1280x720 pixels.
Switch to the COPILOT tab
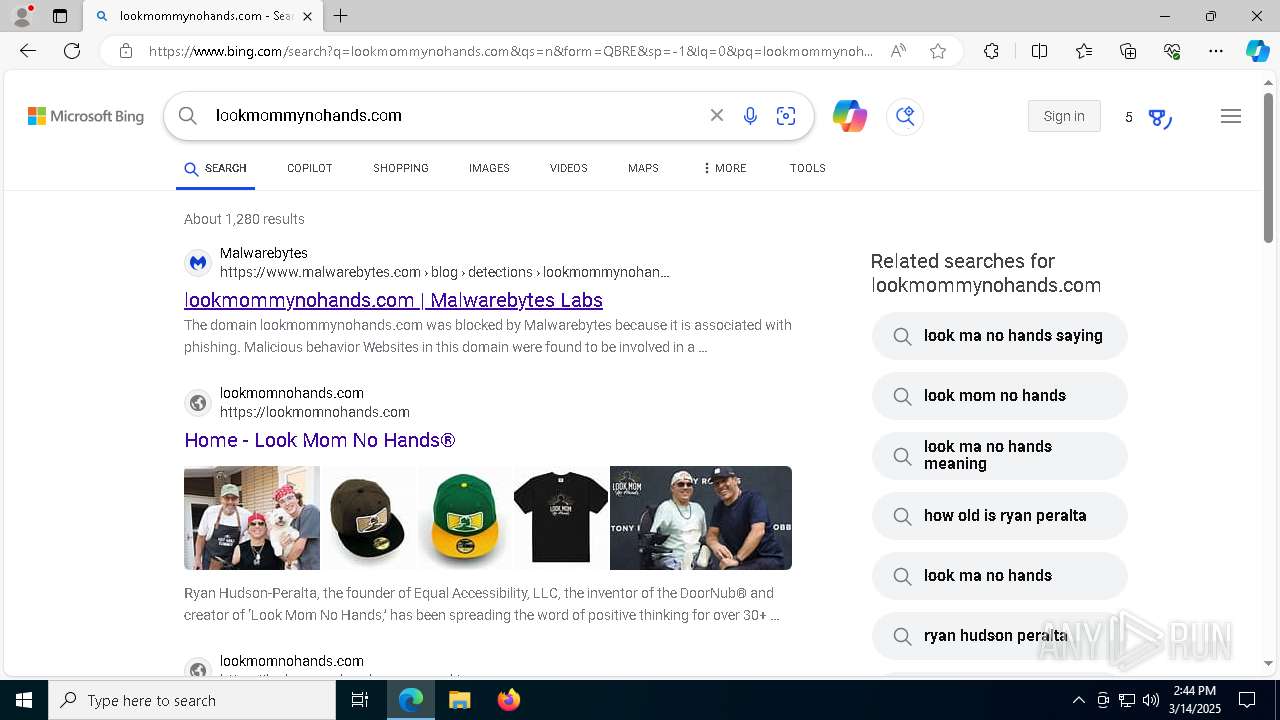point(310,168)
